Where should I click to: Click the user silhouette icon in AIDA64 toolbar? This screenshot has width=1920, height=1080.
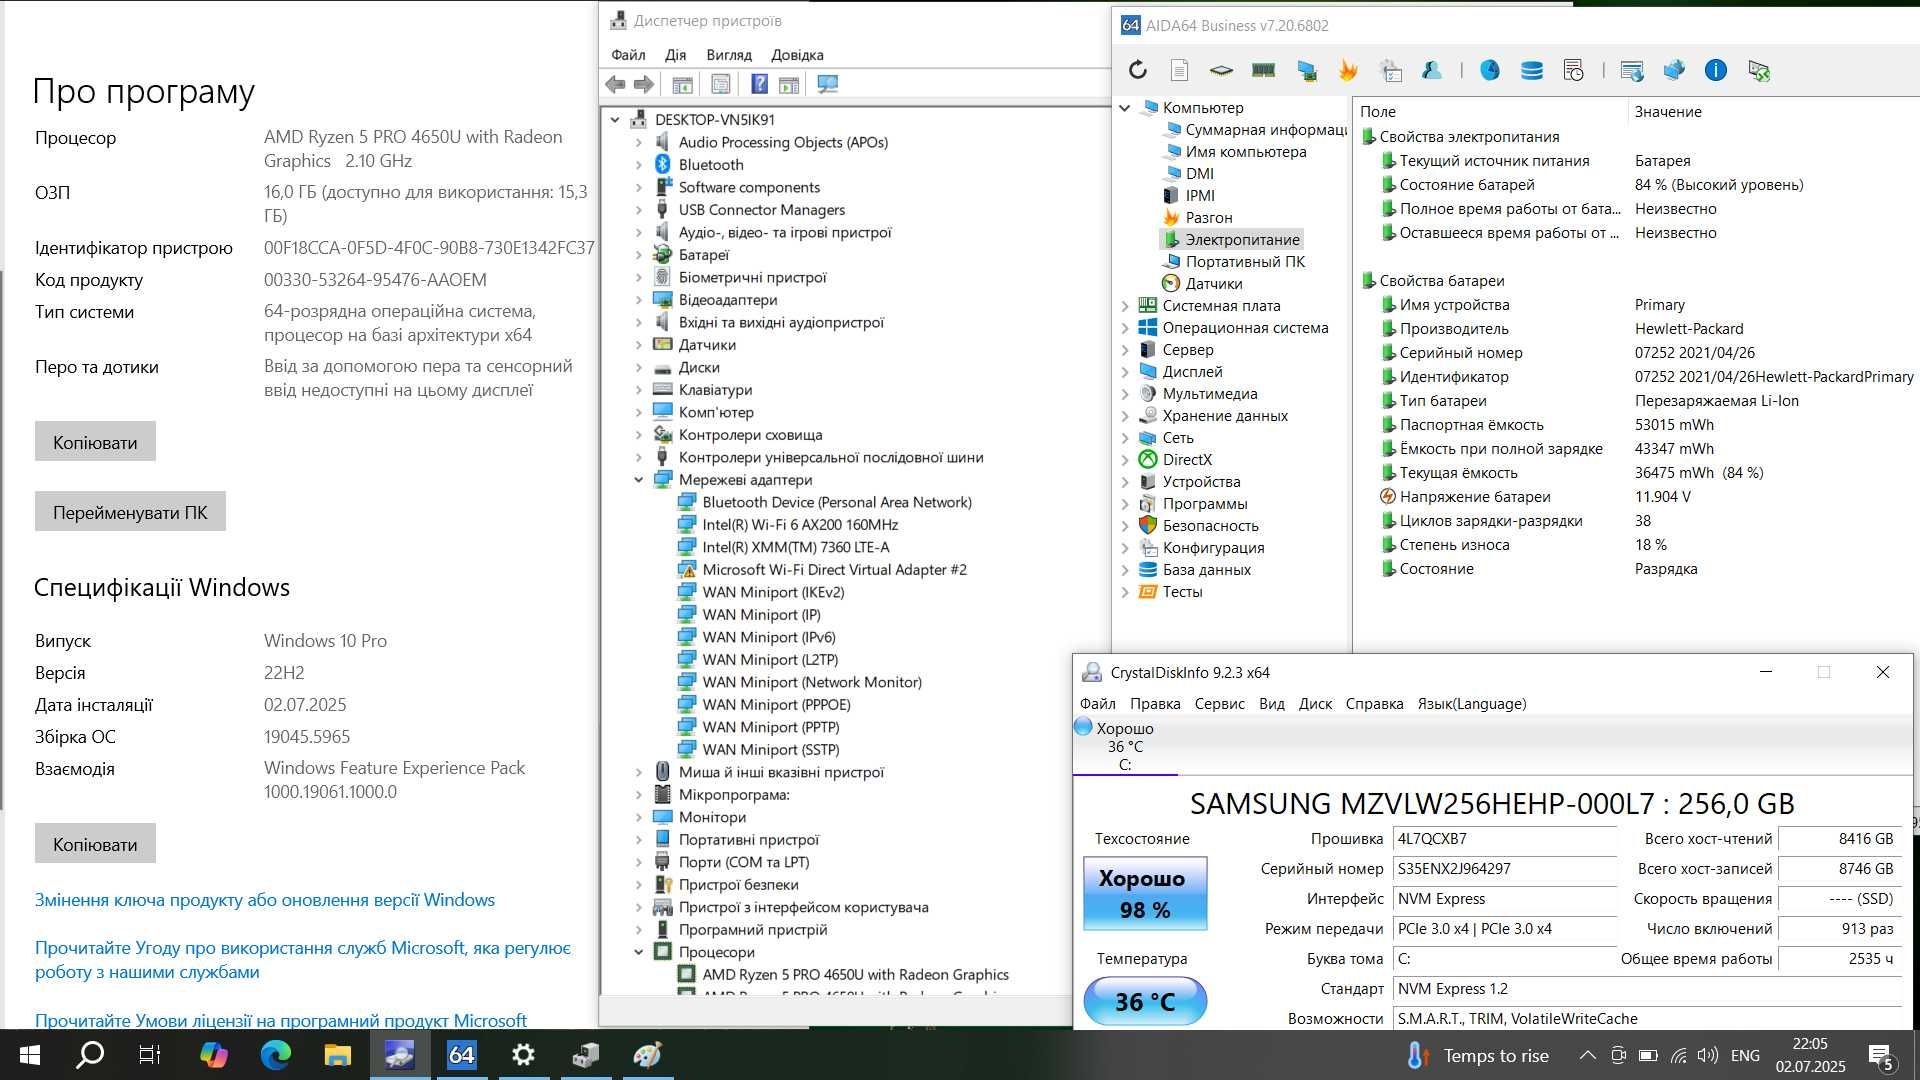tap(1432, 70)
